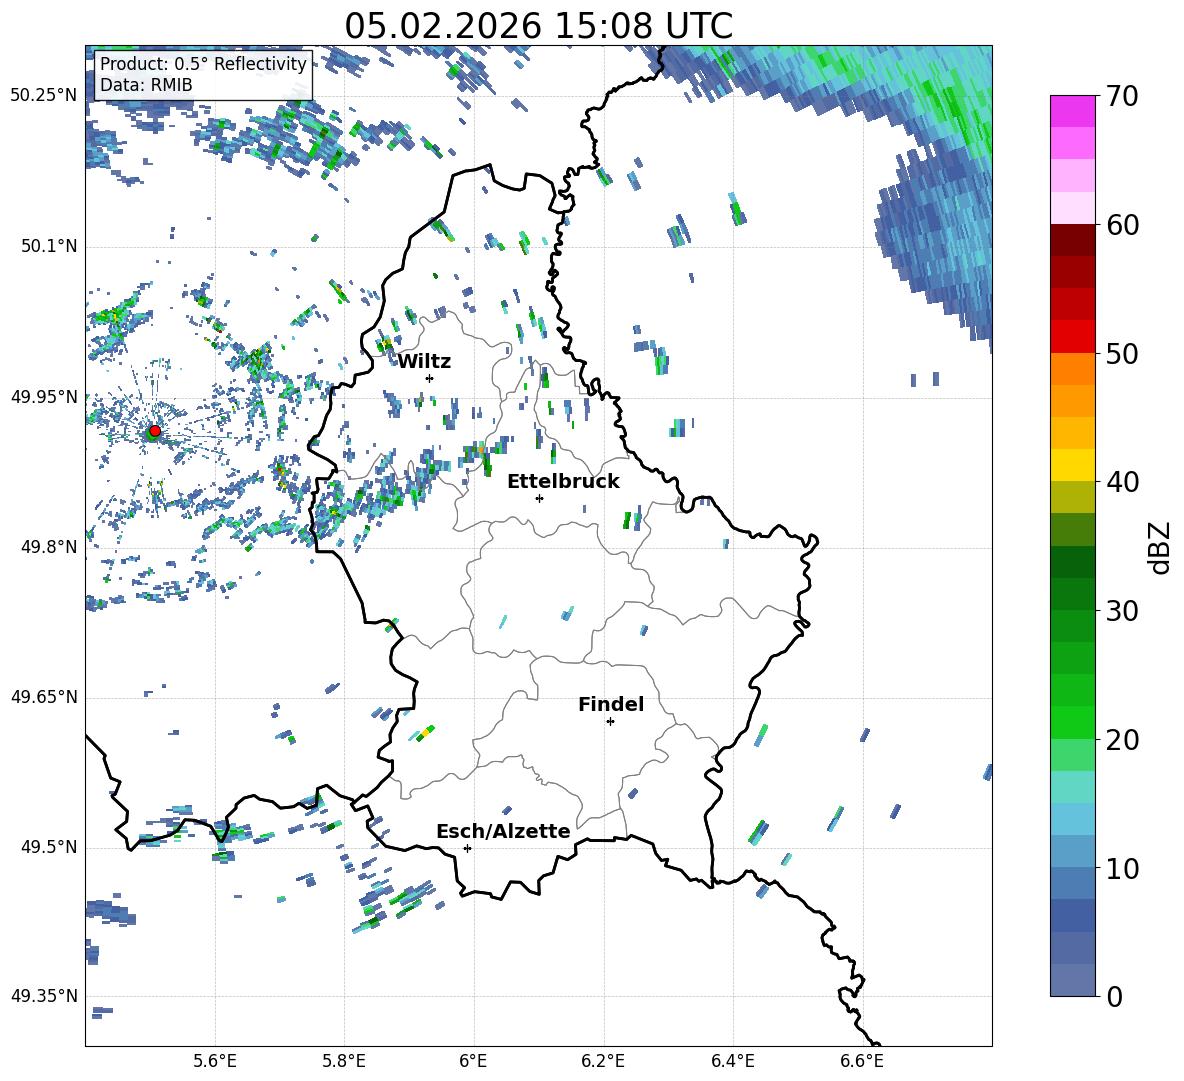Click the yellow echo west of Findel
Screen dimensions: 1184x1081
pyautogui.click(x=425, y=731)
